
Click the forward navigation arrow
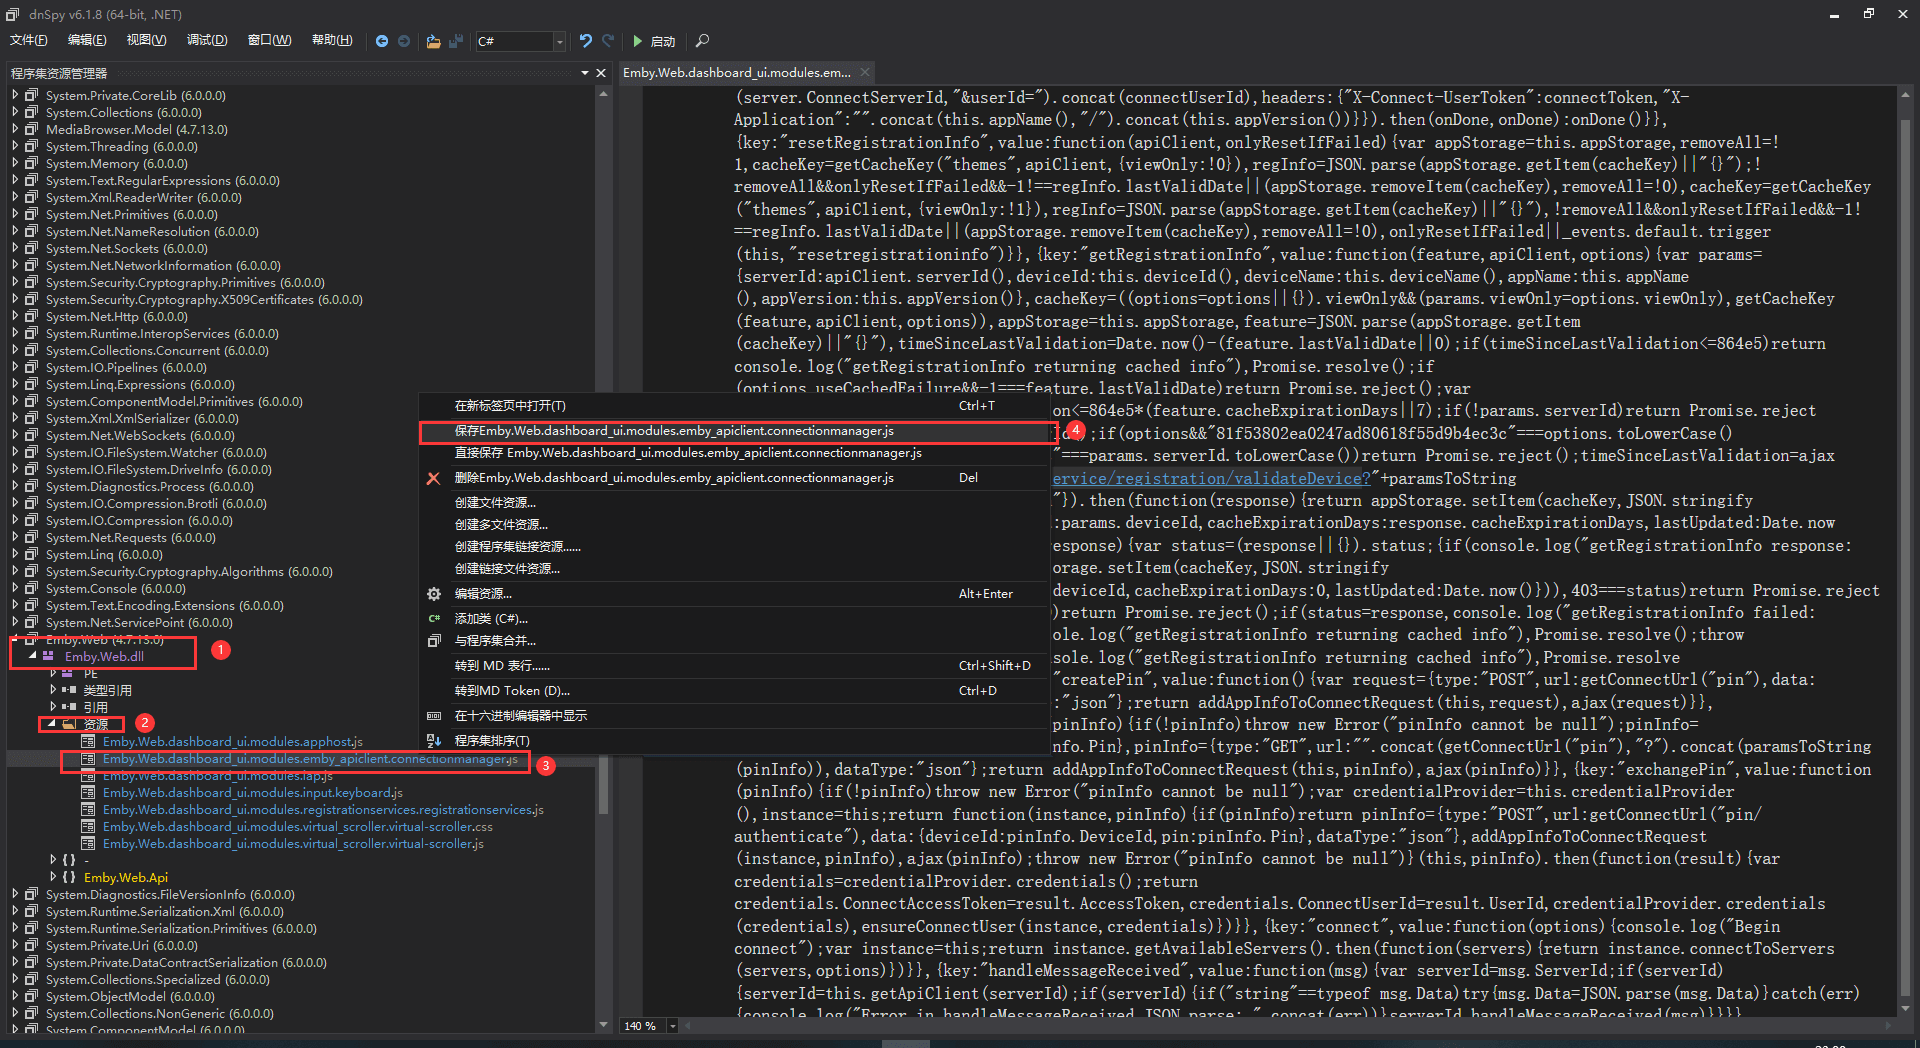coord(403,41)
